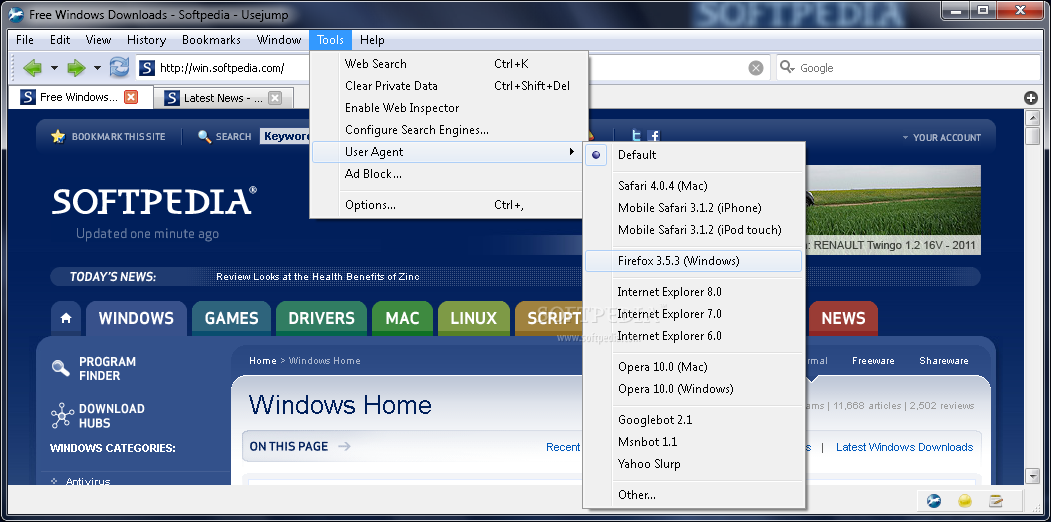This screenshot has height=522, width=1051.
Task: Open the View menu
Action: tap(99, 40)
